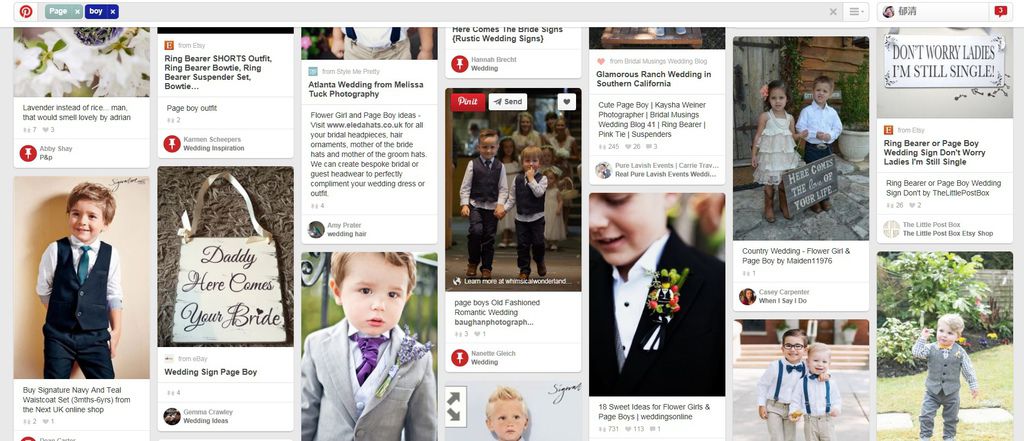
Task: Click the red Pin it button
Action: point(468,101)
